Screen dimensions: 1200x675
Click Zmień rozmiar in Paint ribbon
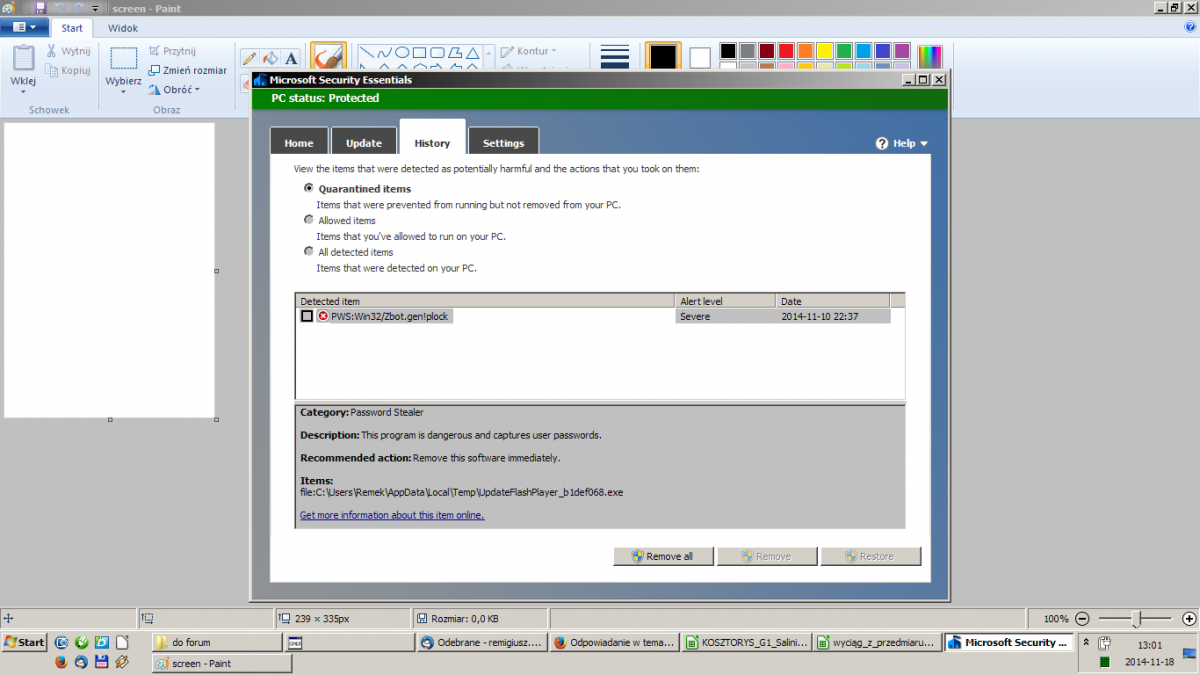[x=187, y=71]
